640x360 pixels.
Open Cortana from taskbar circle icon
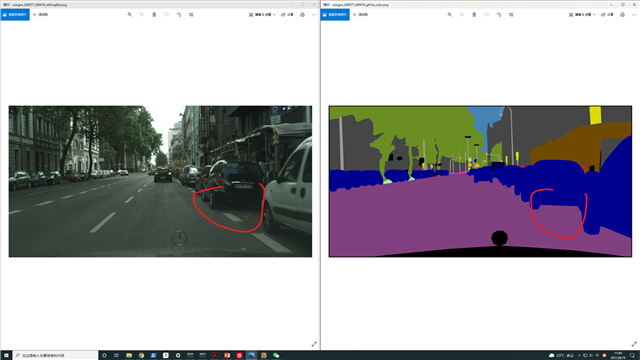click(104, 356)
